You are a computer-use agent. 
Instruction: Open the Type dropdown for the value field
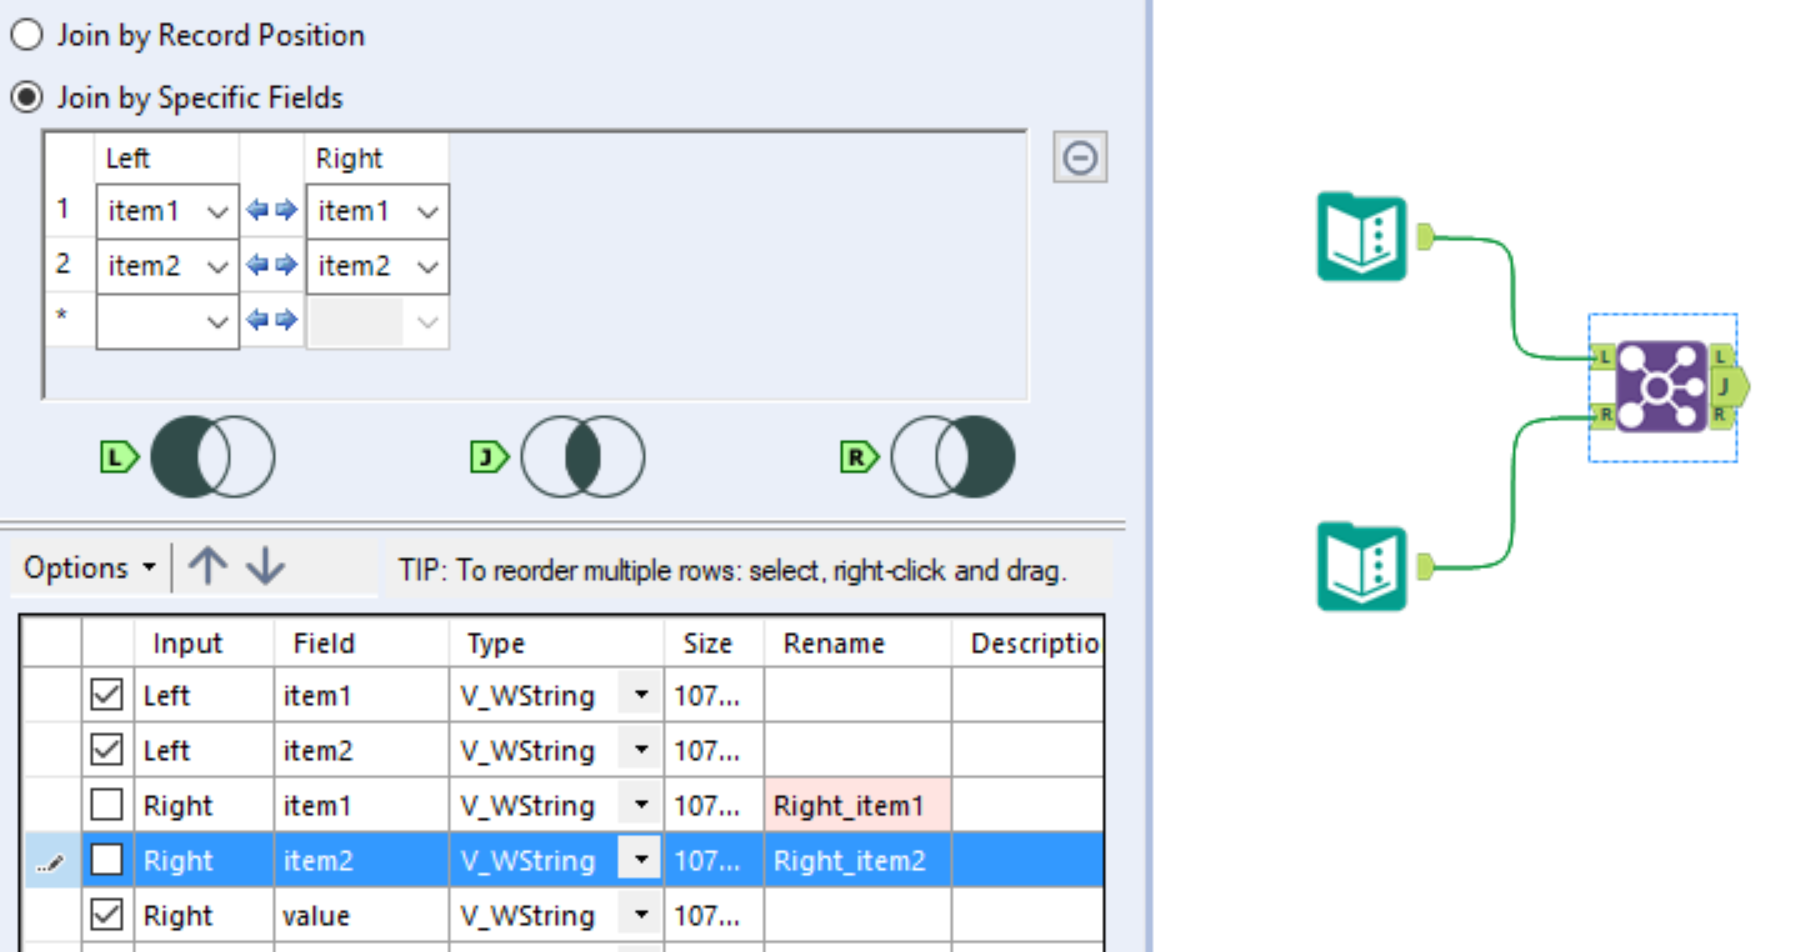[x=641, y=914]
